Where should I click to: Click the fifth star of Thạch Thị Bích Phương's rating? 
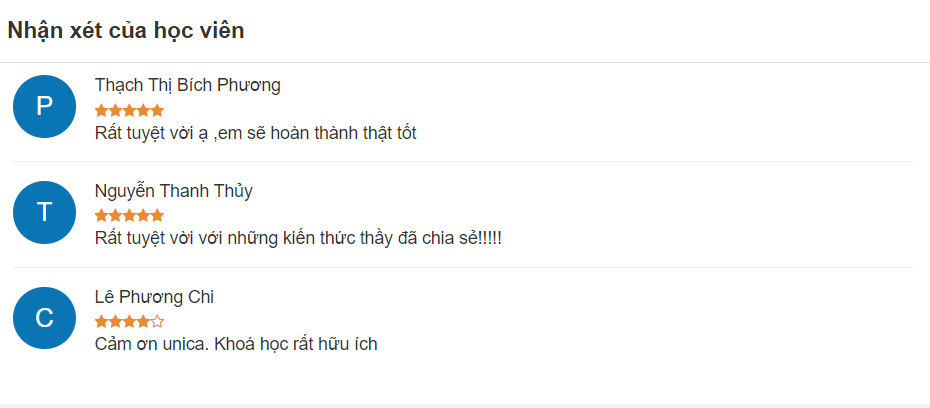tap(157, 110)
